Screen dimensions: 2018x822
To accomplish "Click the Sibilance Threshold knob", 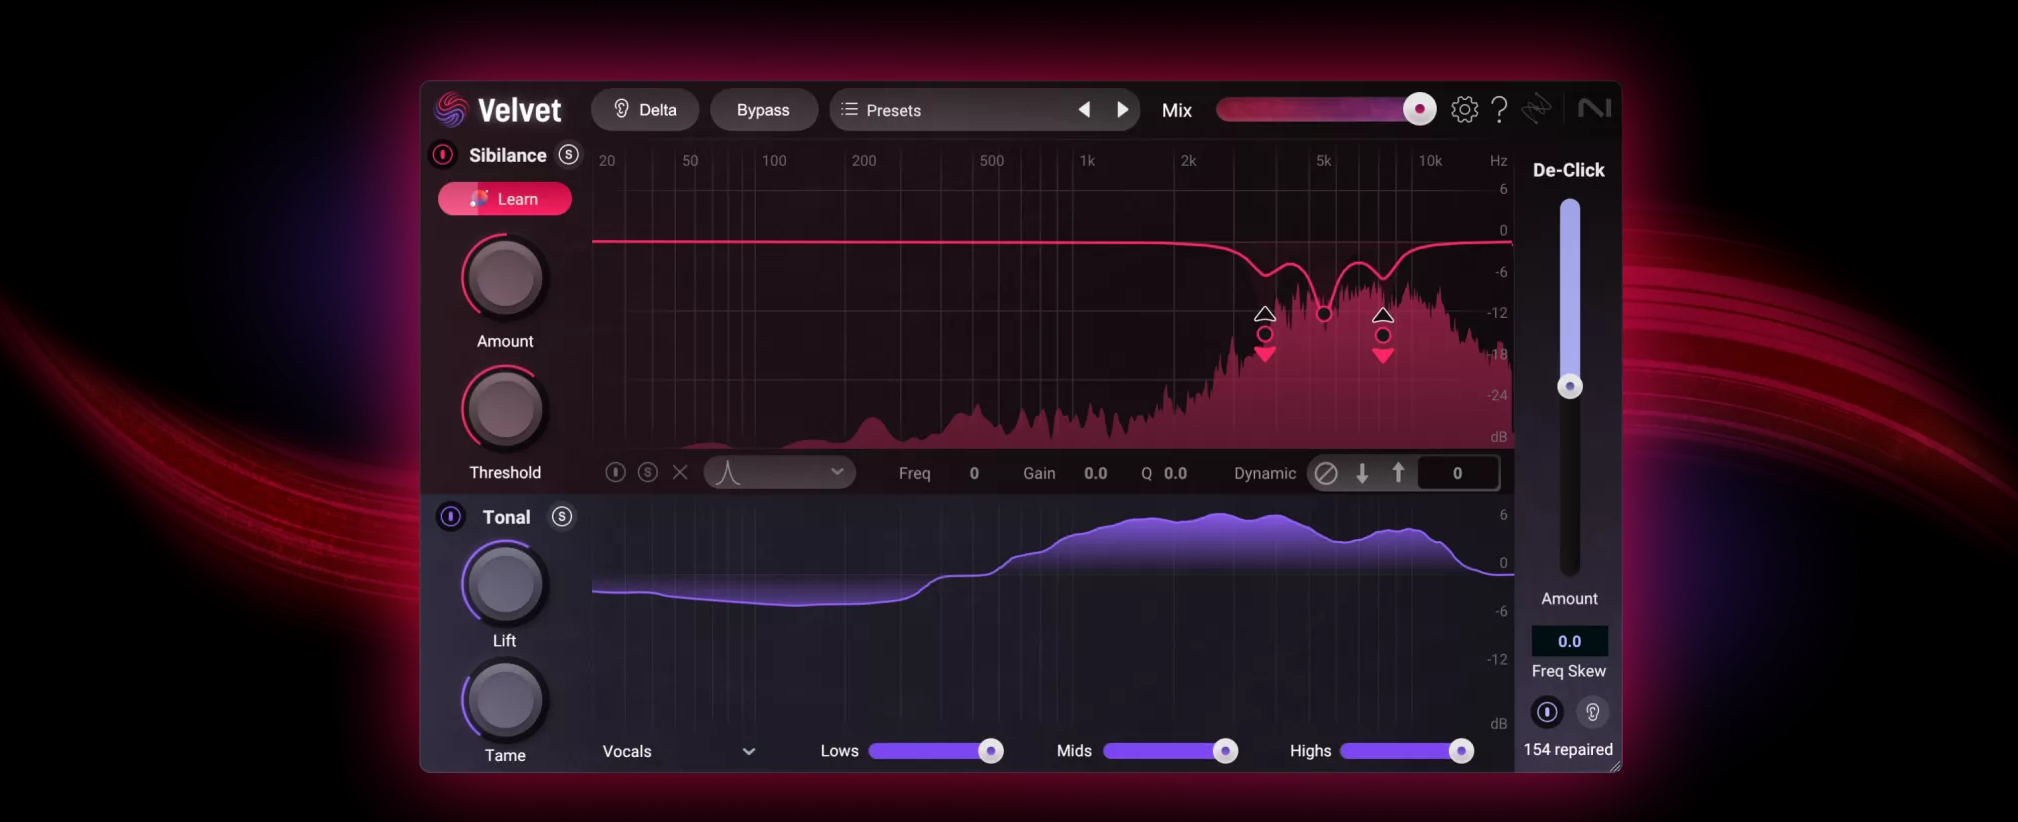I will click(x=505, y=409).
